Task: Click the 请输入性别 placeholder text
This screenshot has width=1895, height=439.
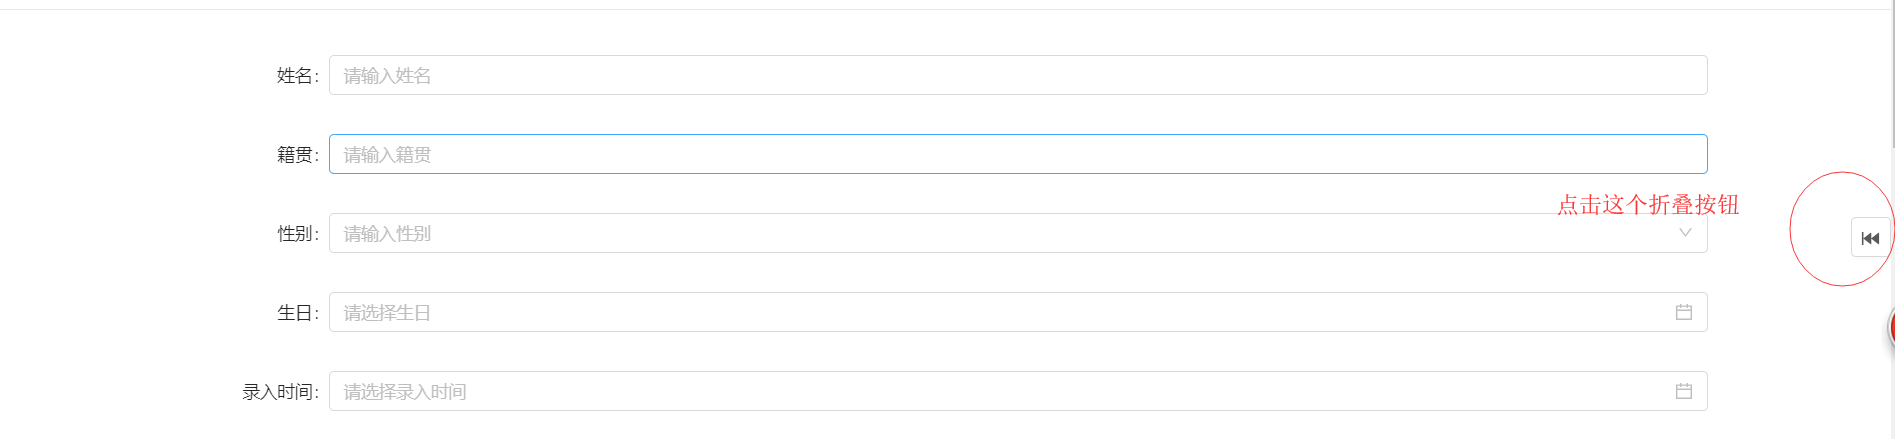Action: pos(387,234)
